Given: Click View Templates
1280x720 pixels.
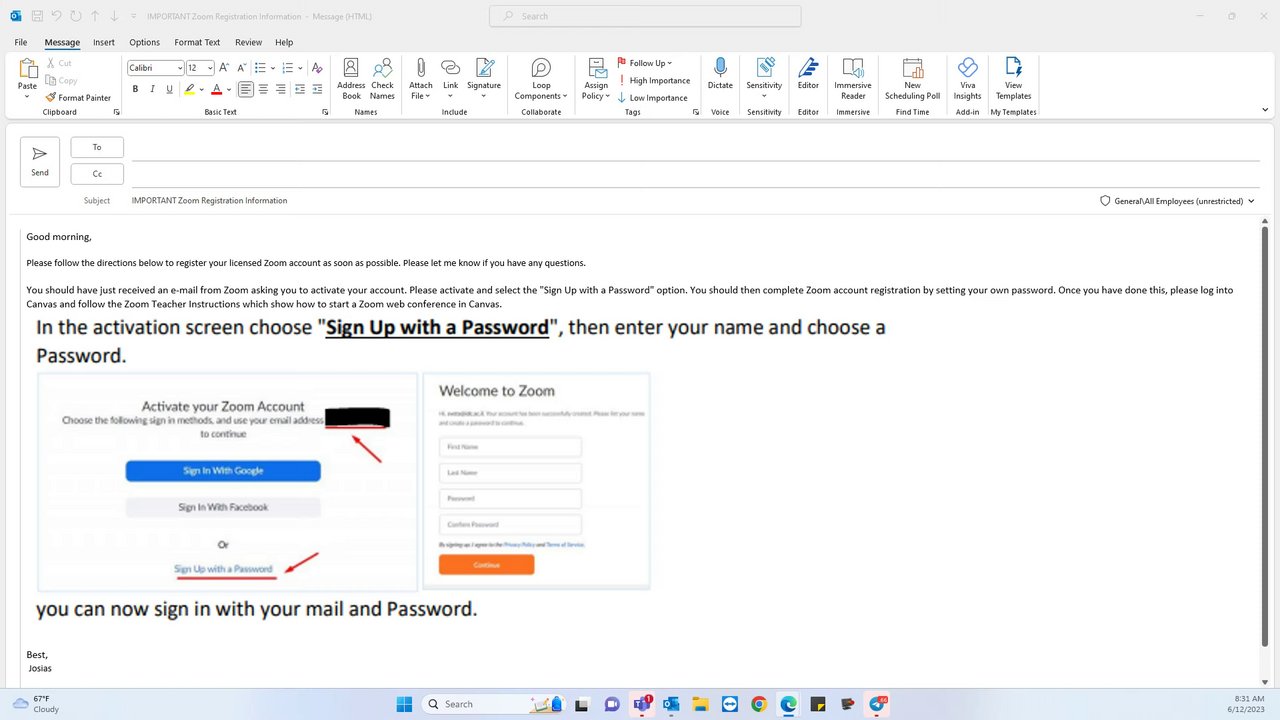Looking at the screenshot, I should (x=1013, y=79).
